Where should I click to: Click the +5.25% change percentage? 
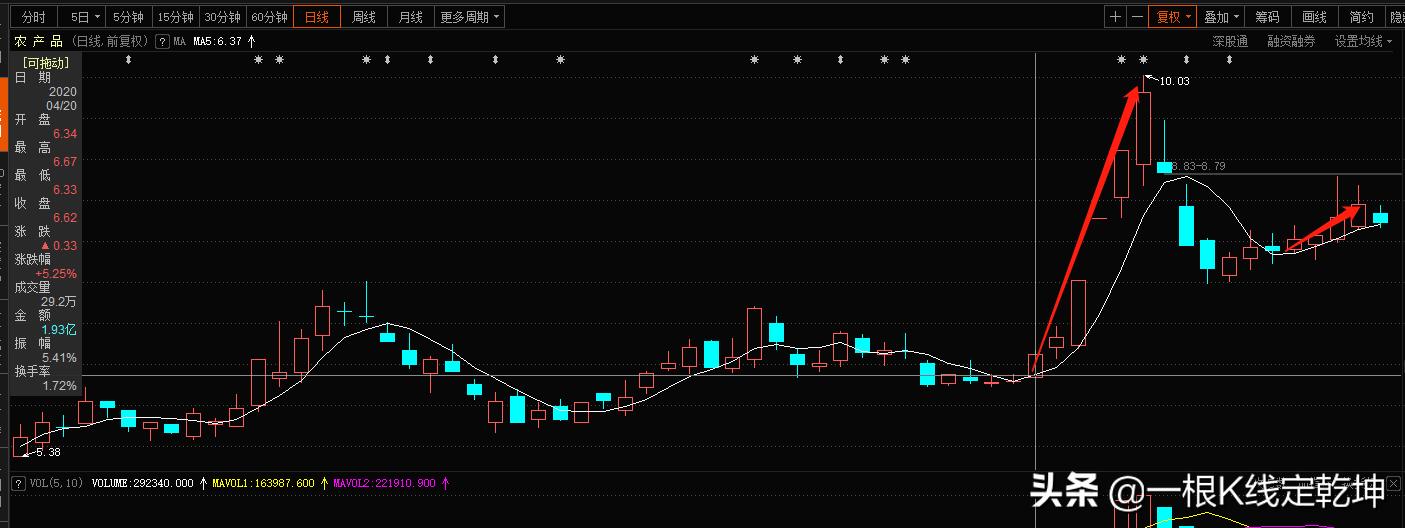(56, 273)
